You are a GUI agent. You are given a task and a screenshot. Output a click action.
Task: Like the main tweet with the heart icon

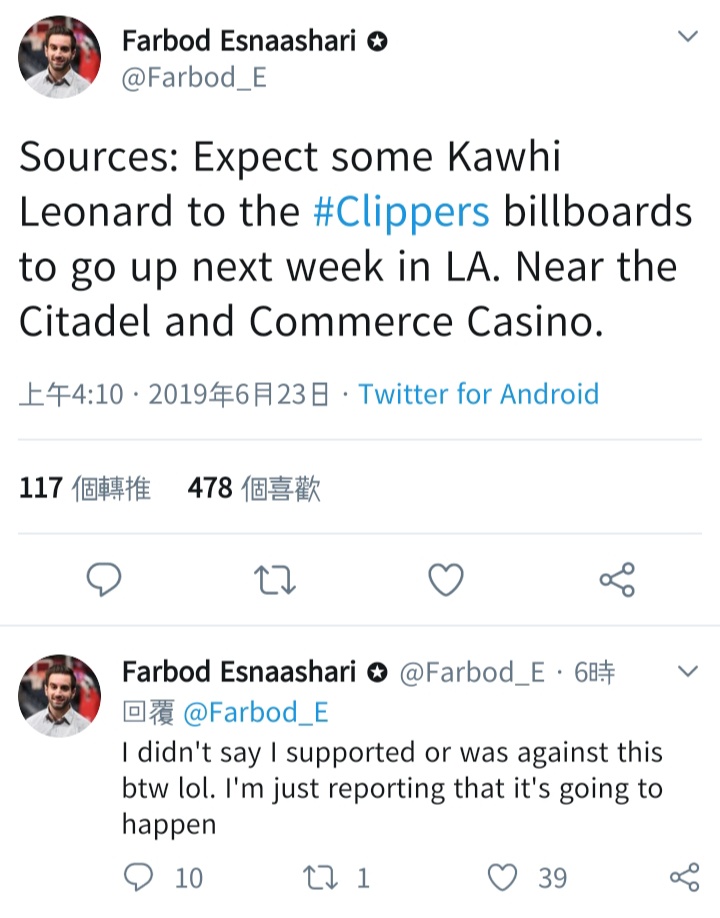pos(446,579)
